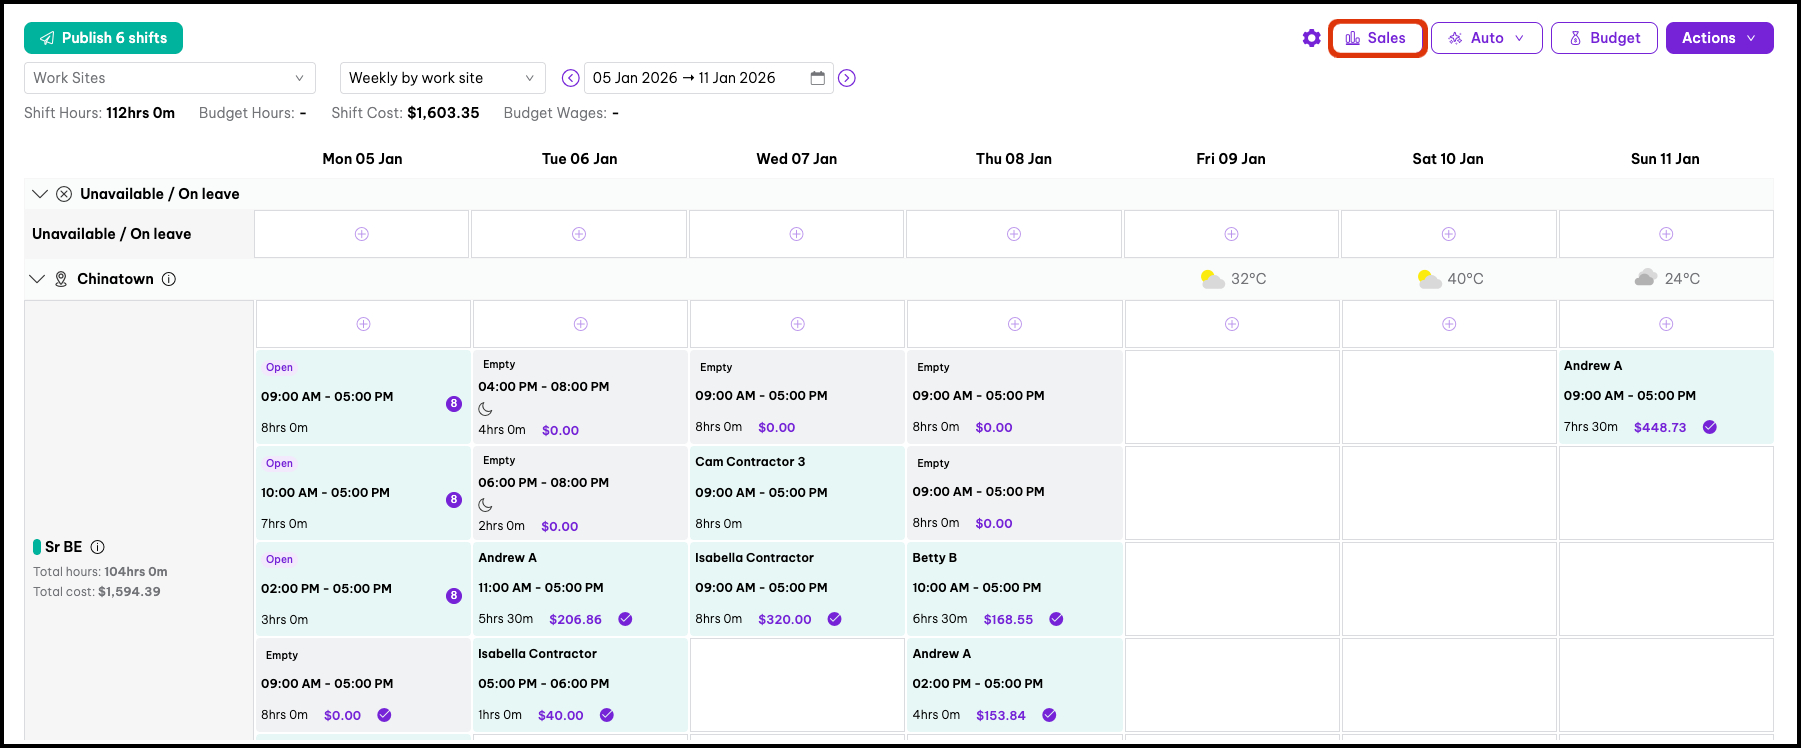Go to next week with right arrow
The height and width of the screenshot is (748, 1801).
pos(847,78)
